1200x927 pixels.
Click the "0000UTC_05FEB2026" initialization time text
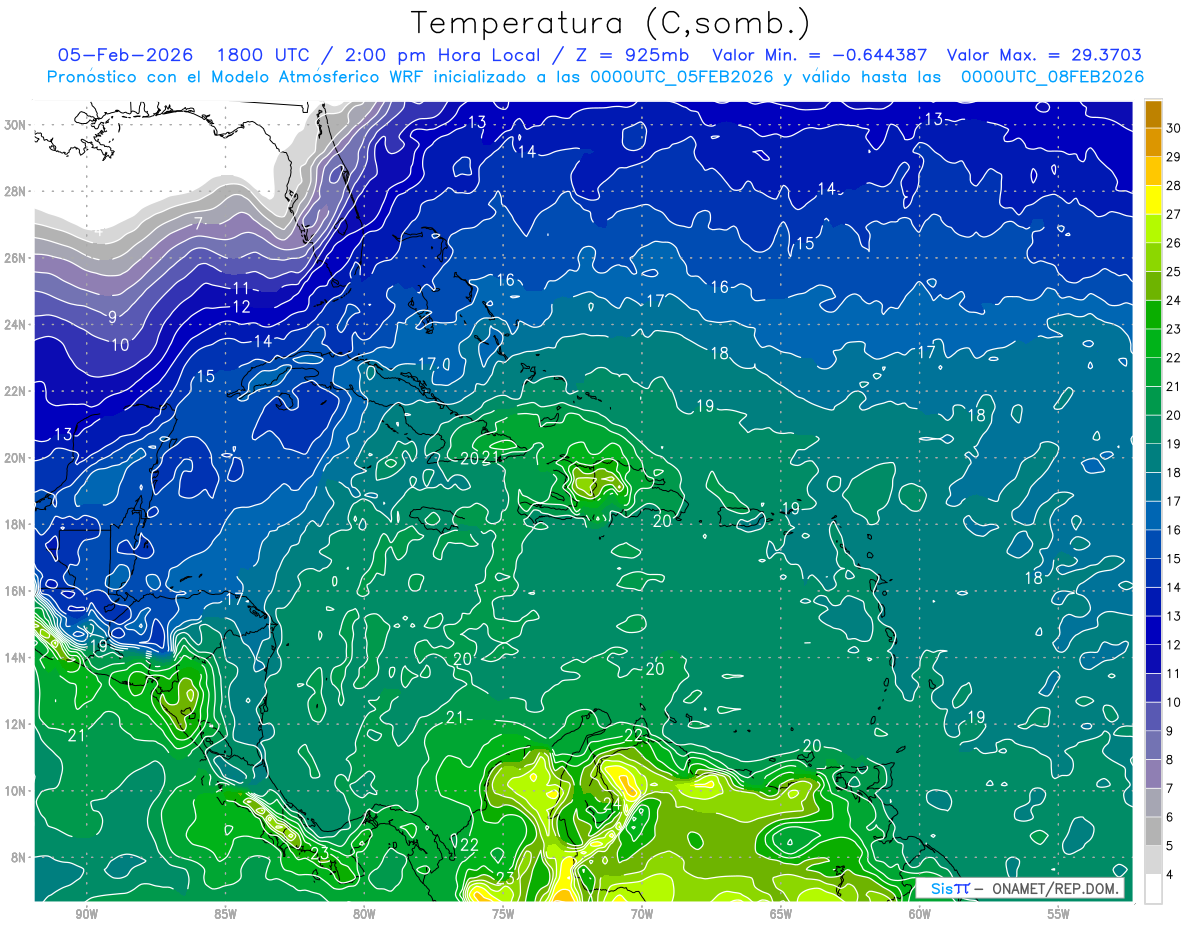682,77
